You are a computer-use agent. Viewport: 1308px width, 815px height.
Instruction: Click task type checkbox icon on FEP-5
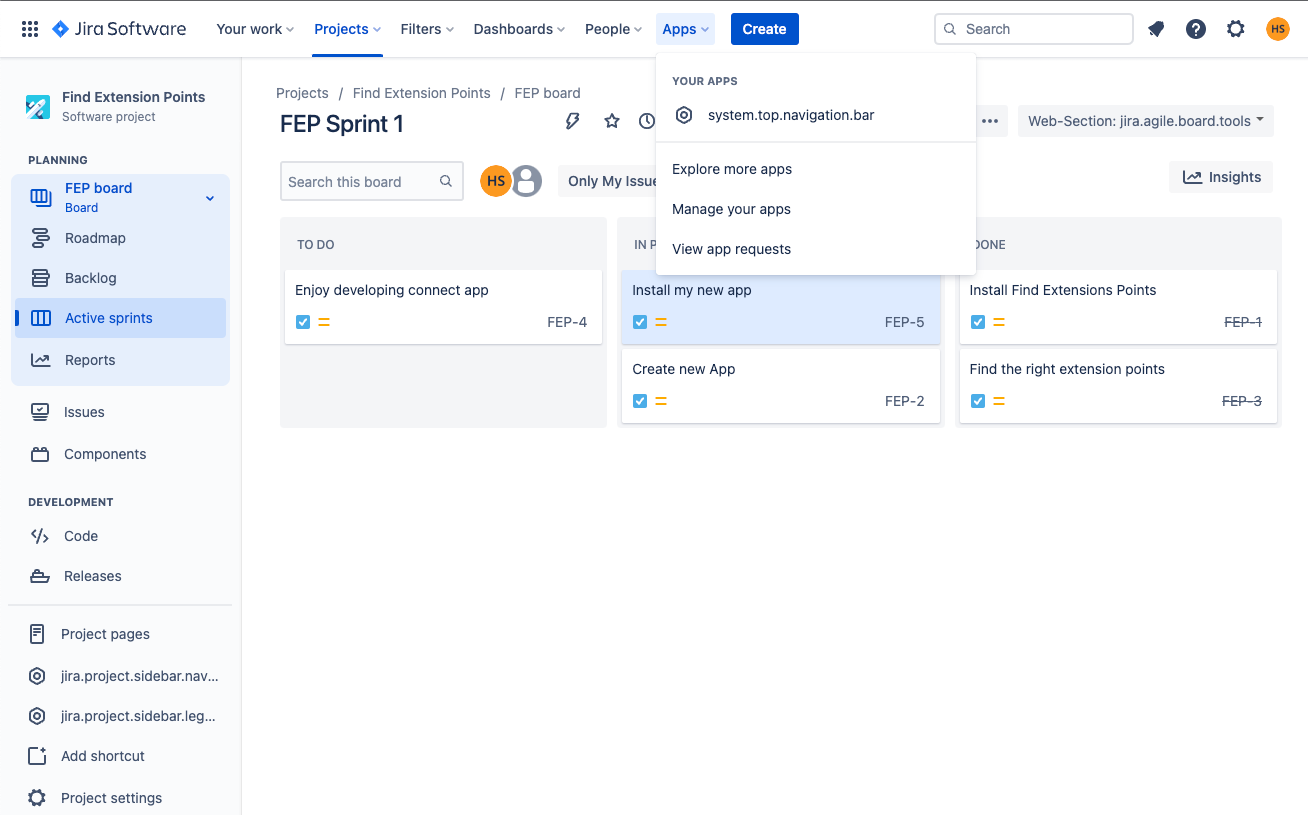point(640,322)
